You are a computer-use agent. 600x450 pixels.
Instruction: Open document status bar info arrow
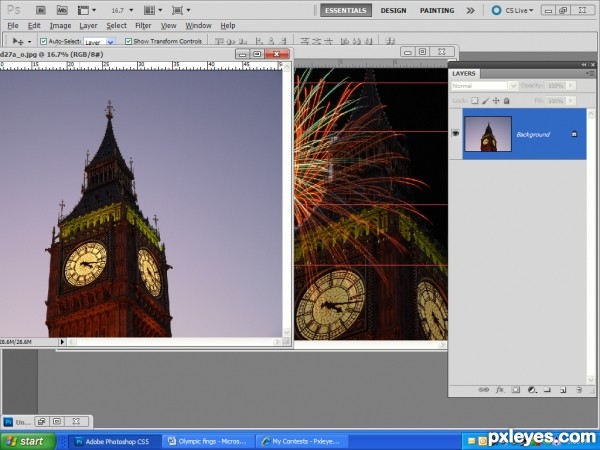(62, 342)
